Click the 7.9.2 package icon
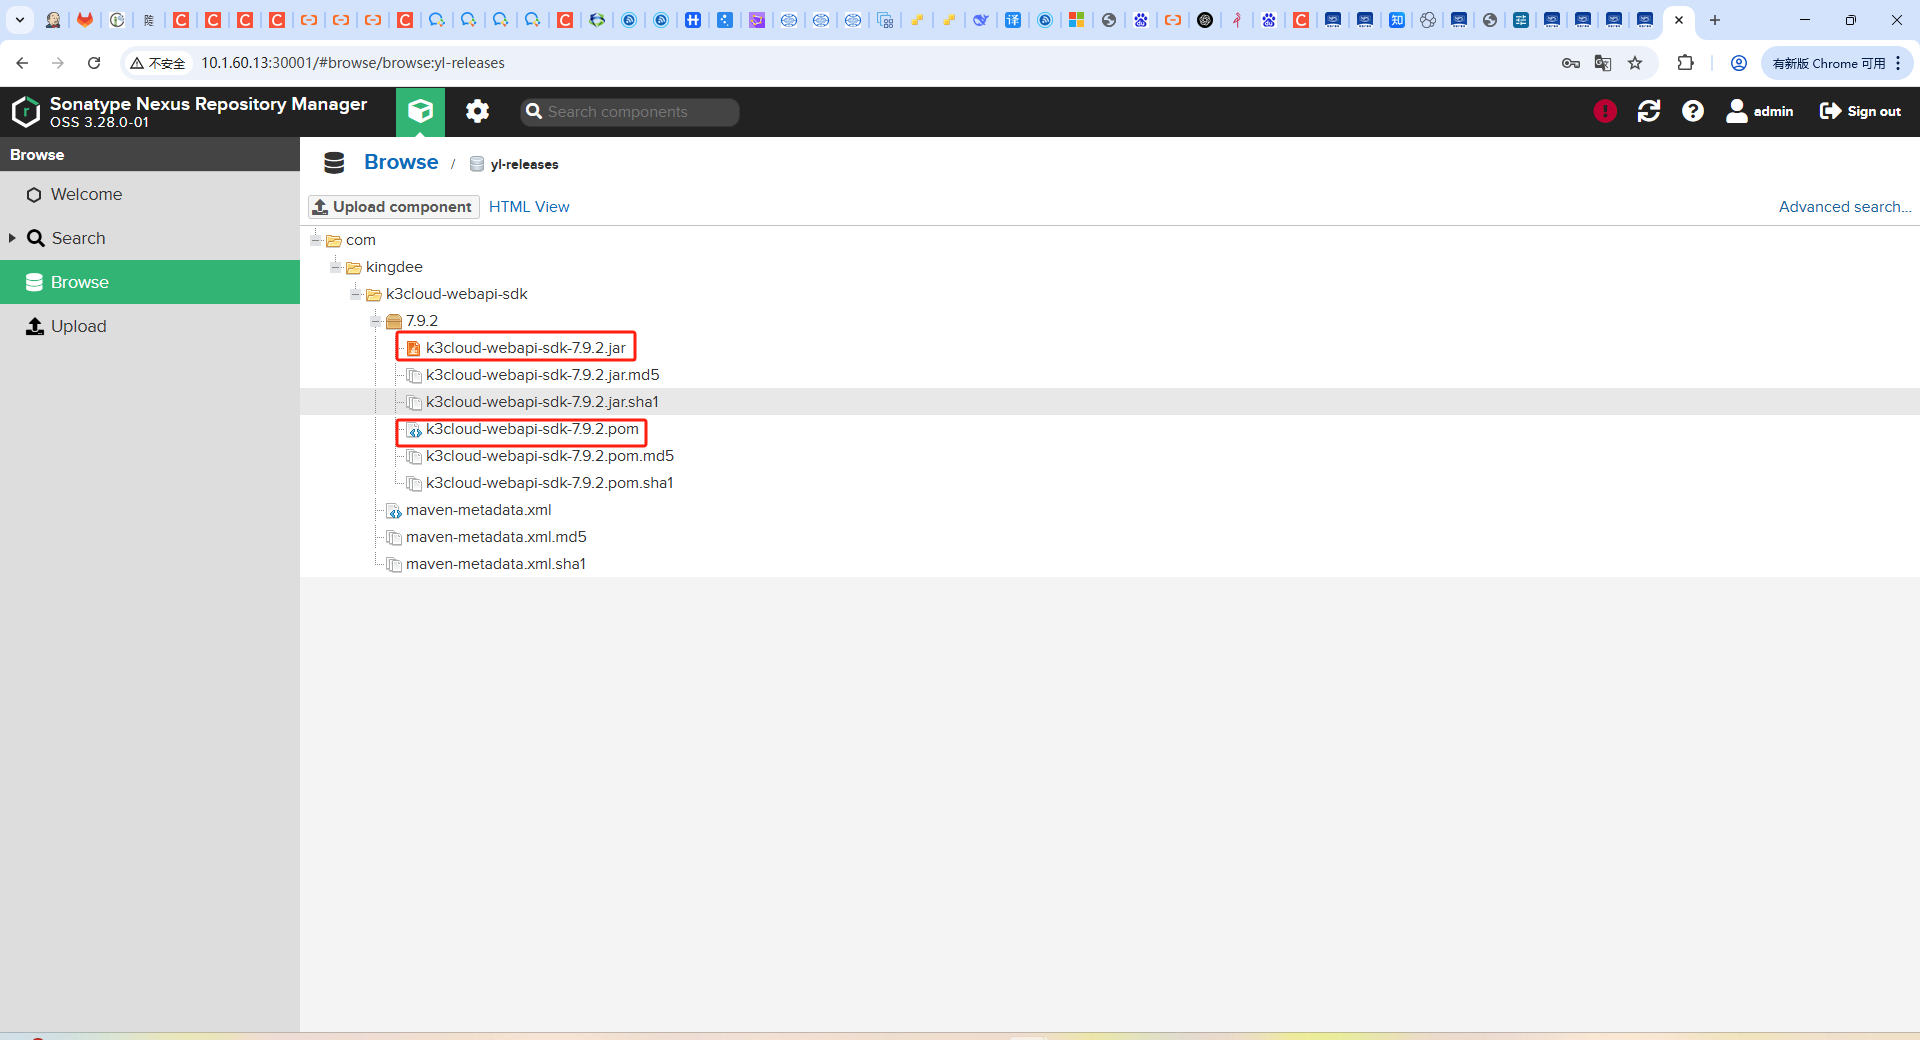Image resolution: width=1920 pixels, height=1040 pixels. pos(394,321)
